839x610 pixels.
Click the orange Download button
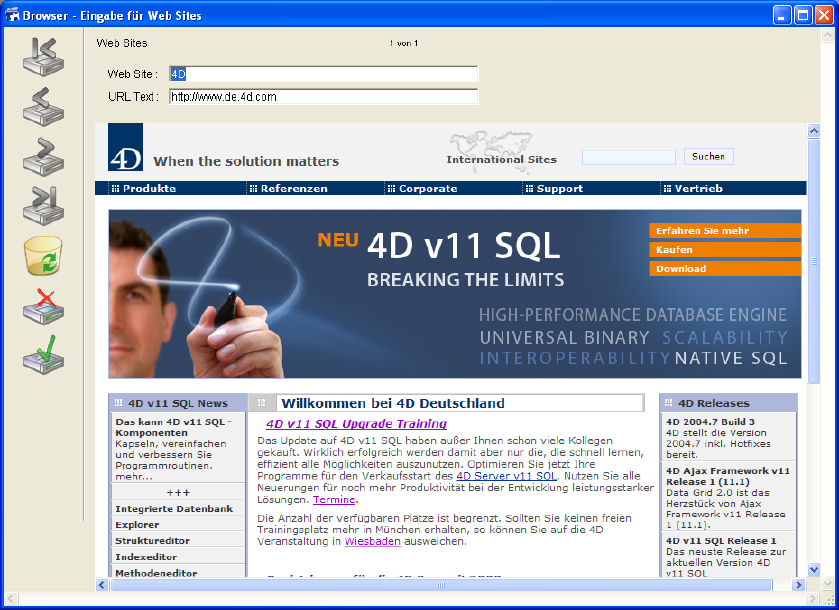pos(725,269)
